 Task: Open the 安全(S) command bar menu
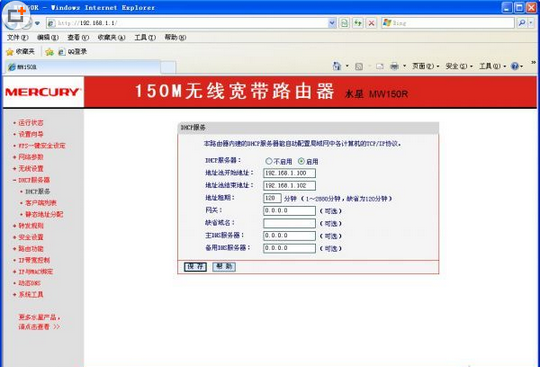point(459,66)
